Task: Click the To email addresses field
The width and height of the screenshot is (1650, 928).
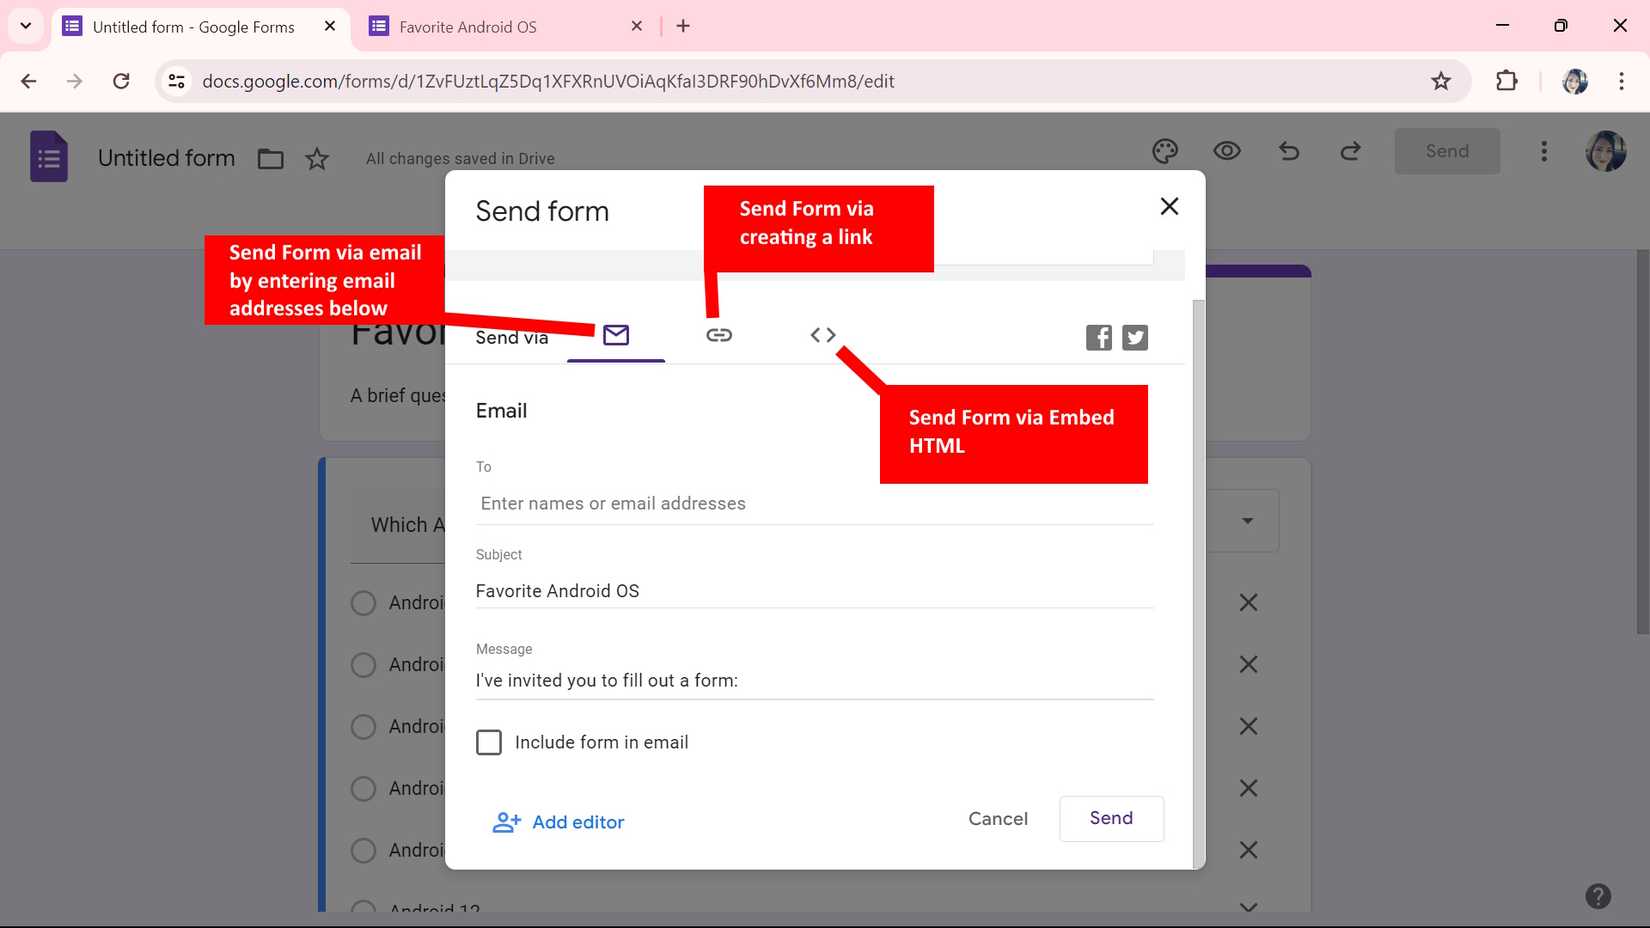Action: [x=700, y=503]
